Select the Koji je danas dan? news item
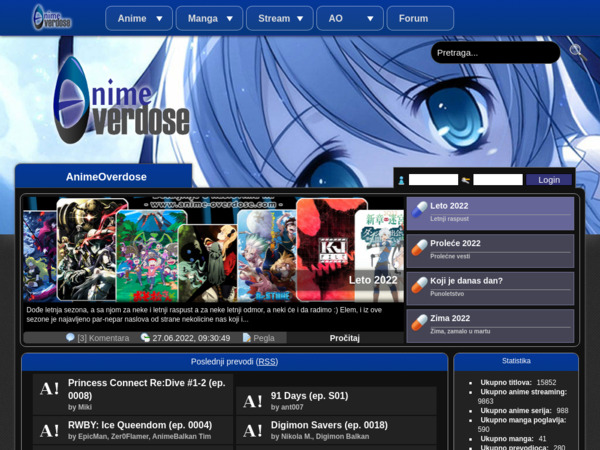Image resolution: width=600 pixels, height=450 pixels. click(490, 289)
